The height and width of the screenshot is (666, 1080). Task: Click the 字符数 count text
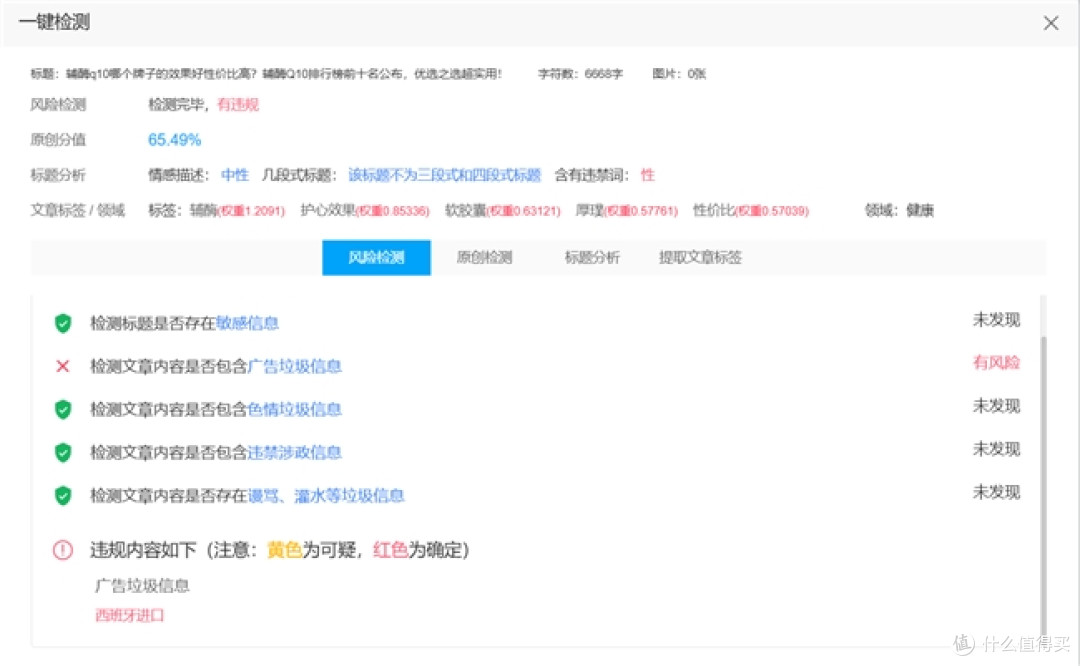580,74
